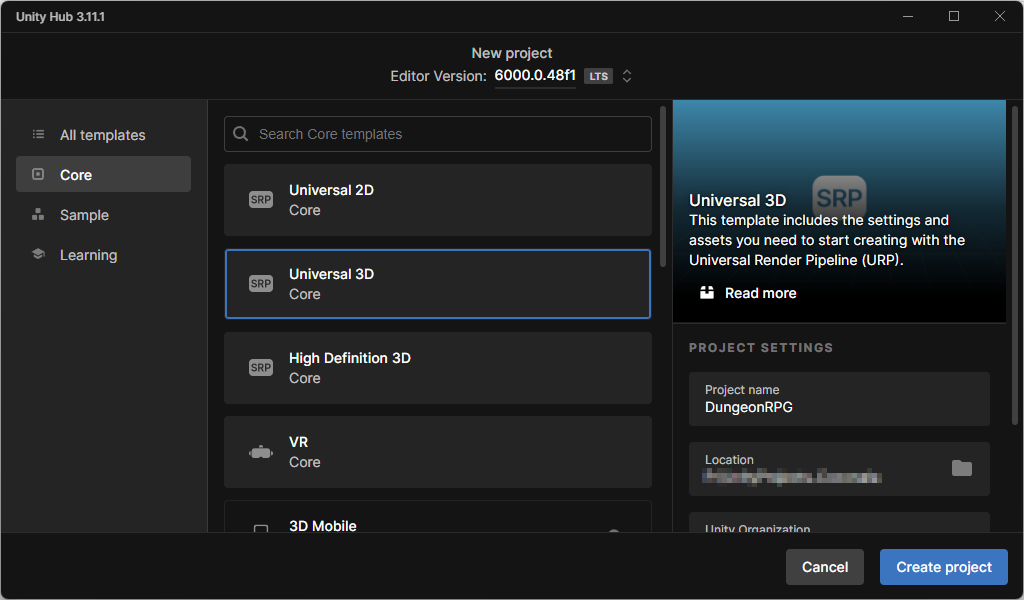Screen dimensions: 1024x600
Task: Click the VR headset icon
Action: point(260,452)
